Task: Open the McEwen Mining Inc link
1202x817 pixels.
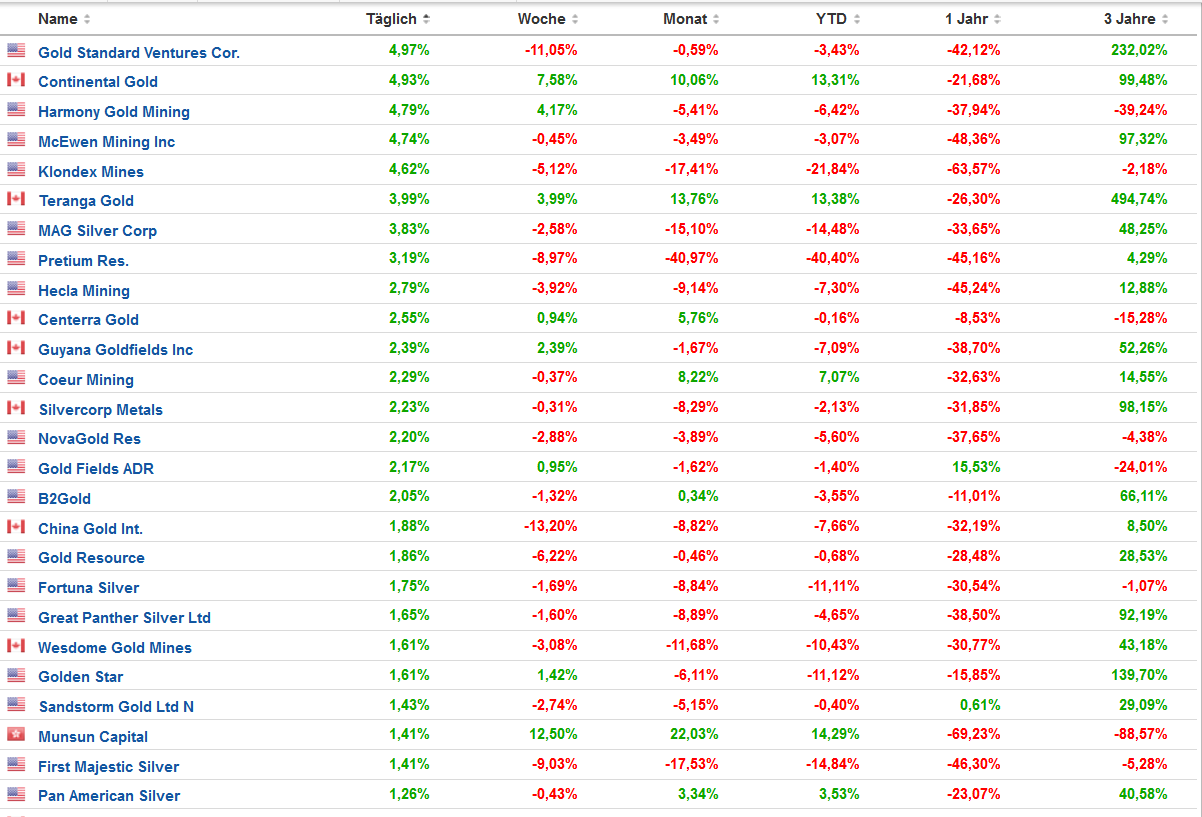Action: (x=106, y=141)
